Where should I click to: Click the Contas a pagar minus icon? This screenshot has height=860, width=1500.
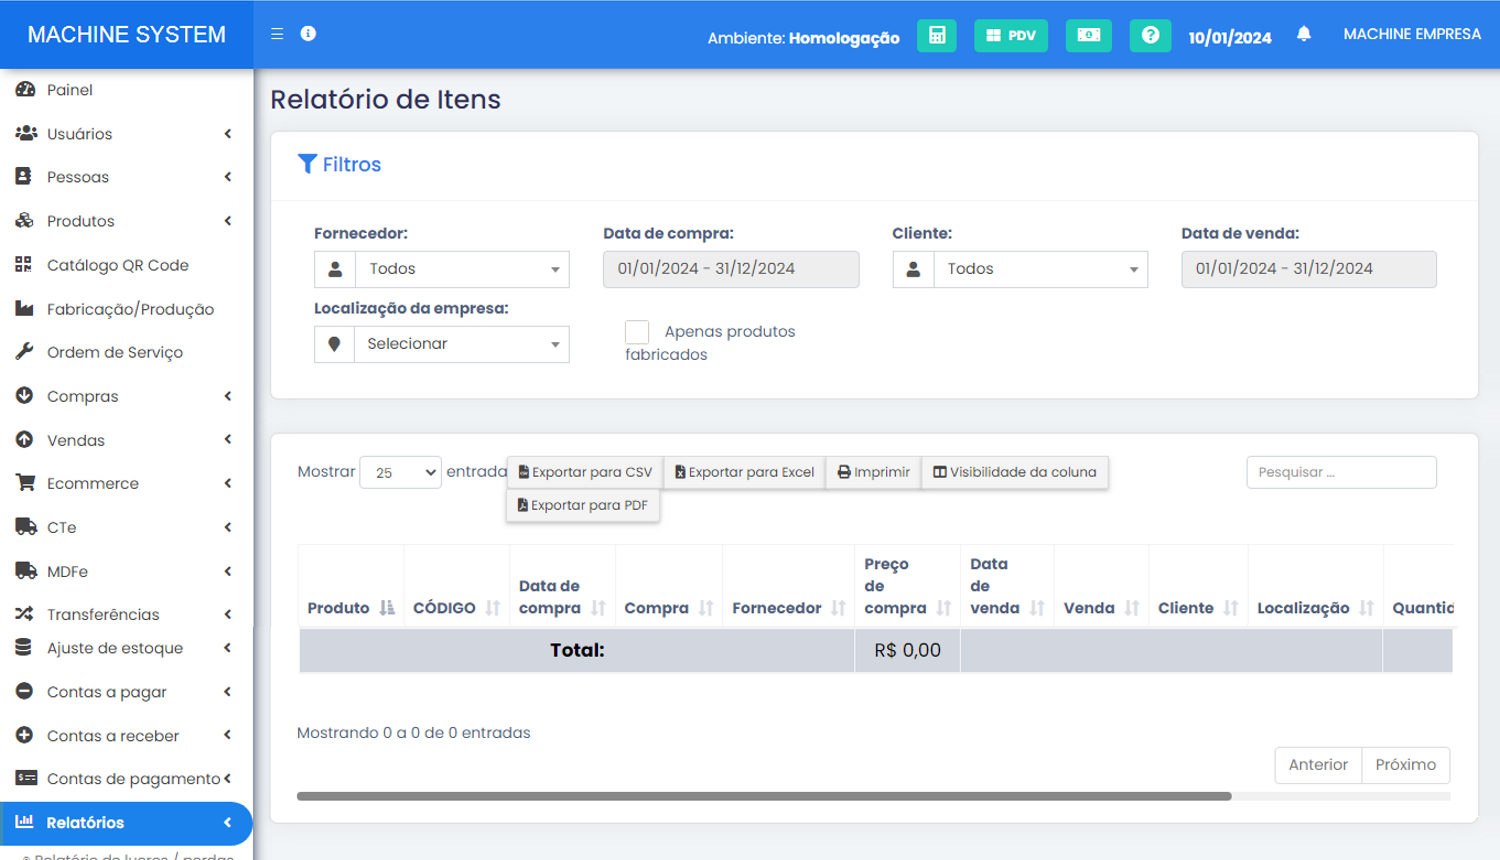click(x=25, y=691)
